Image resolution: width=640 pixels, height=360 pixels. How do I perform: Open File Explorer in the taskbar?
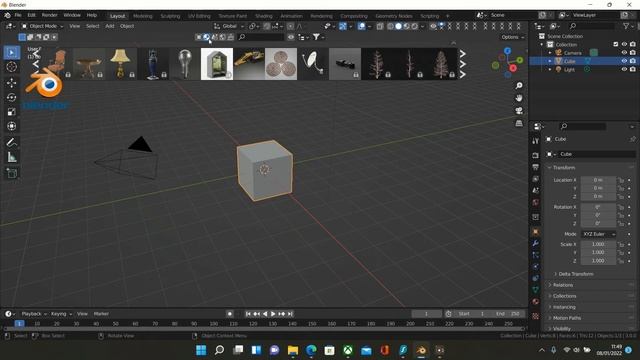click(x=293, y=350)
